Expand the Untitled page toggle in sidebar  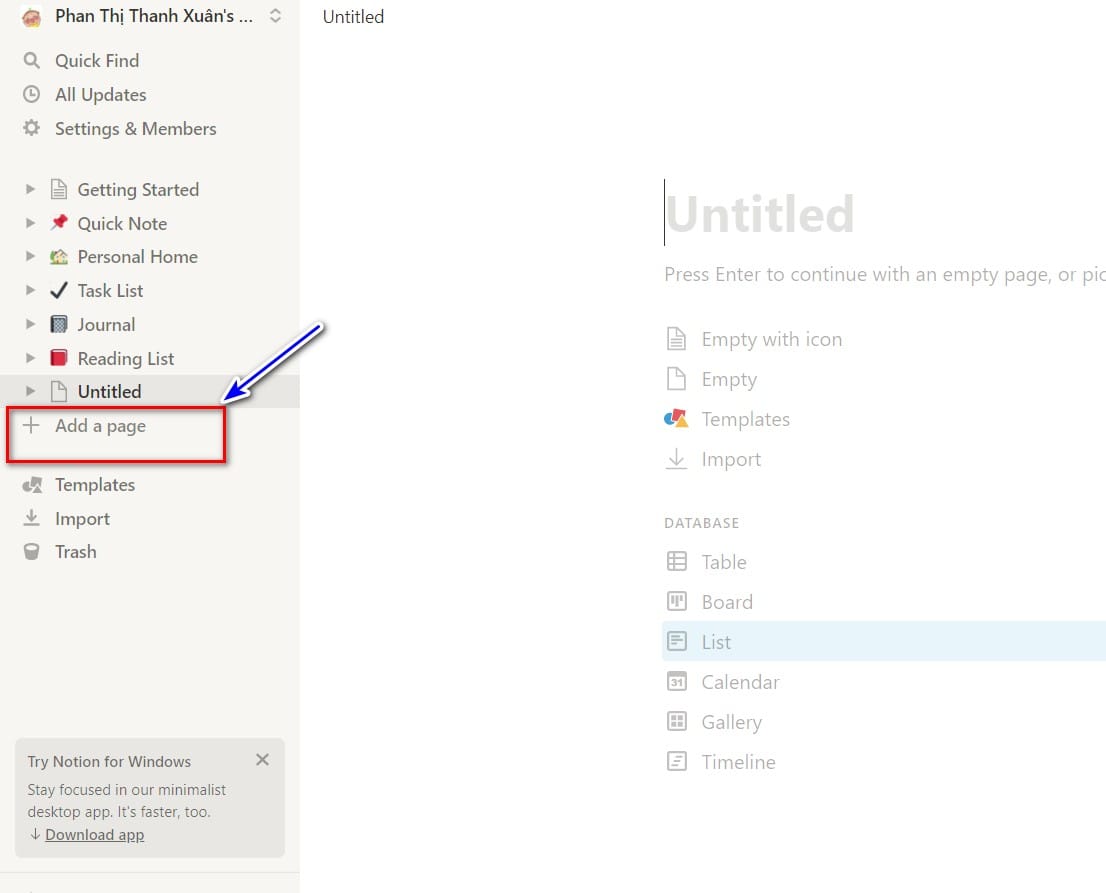(30, 391)
